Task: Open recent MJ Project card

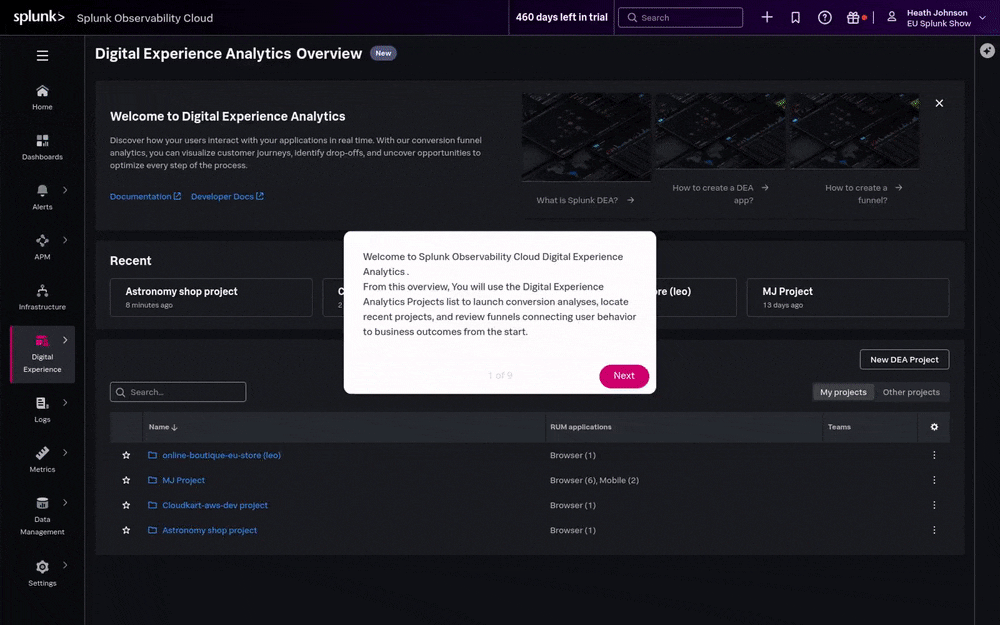Action: pos(848,297)
